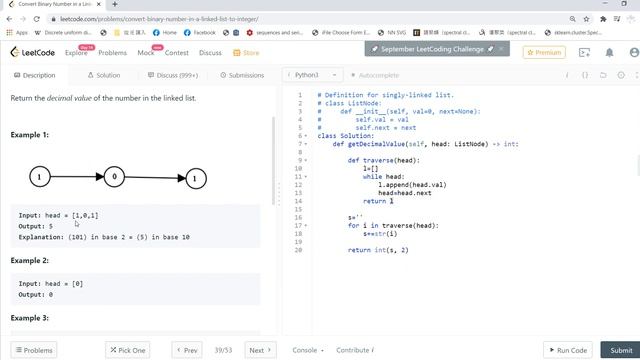This screenshot has height=360, width=640.
Task: Open the Apps bookmark
Action: [17, 32]
